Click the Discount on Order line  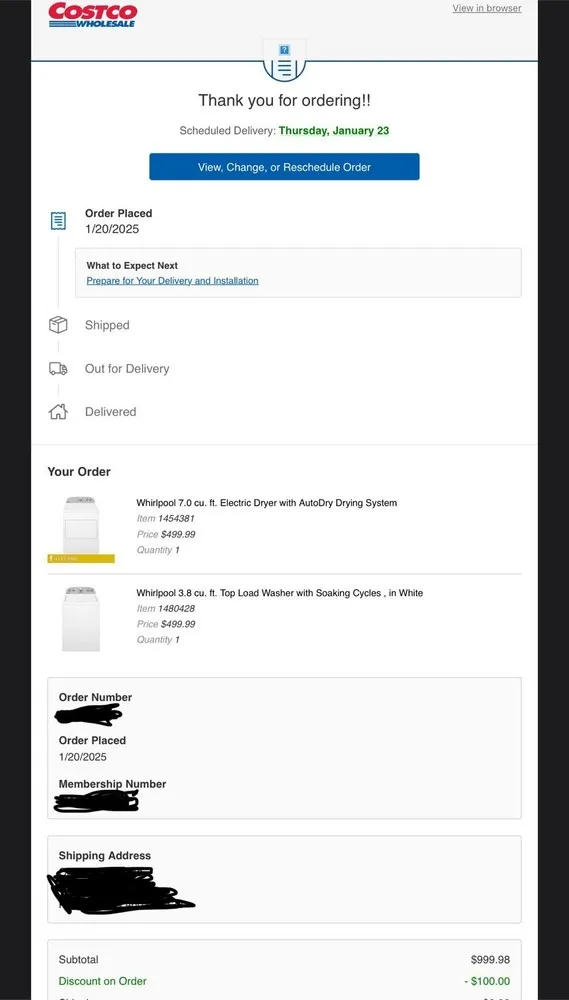coord(284,981)
